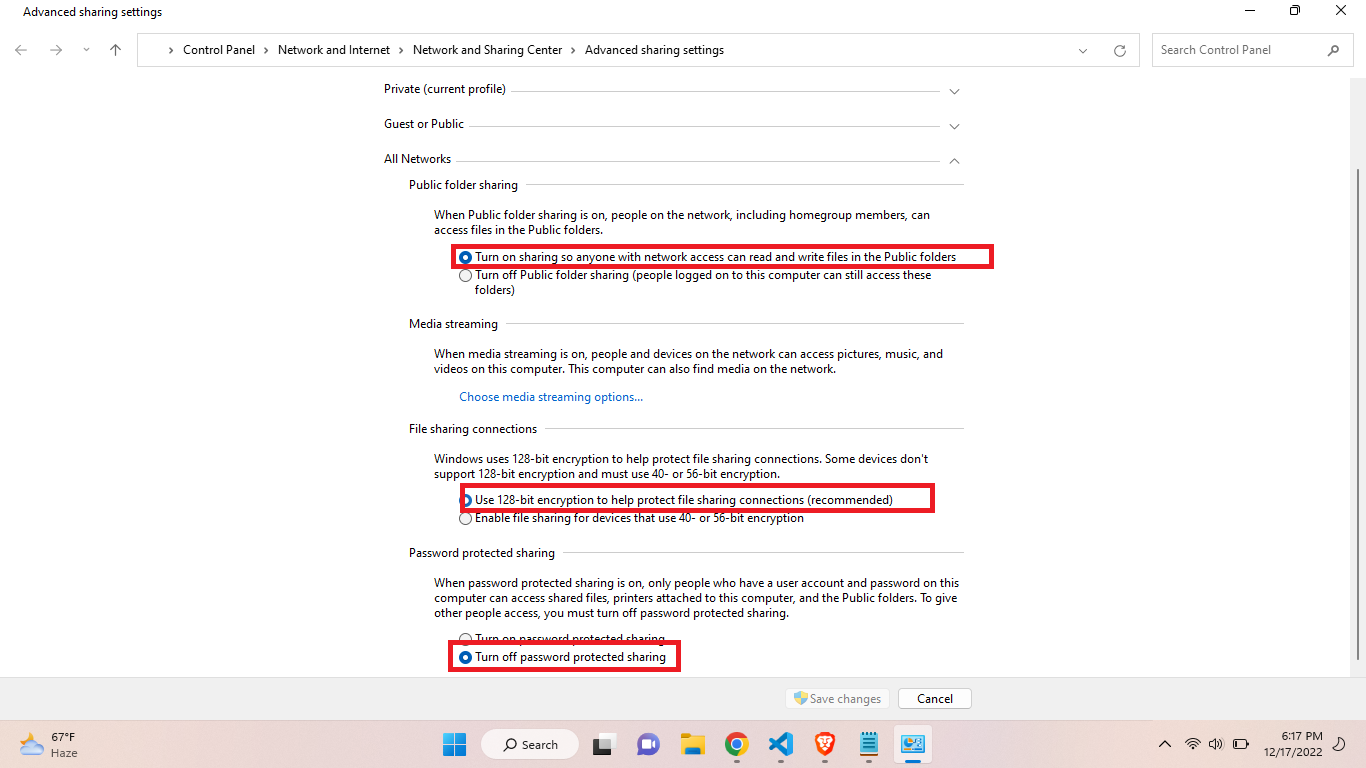The image size is (1366, 768).
Task: Show hidden system tray icons
Action: point(1165,744)
